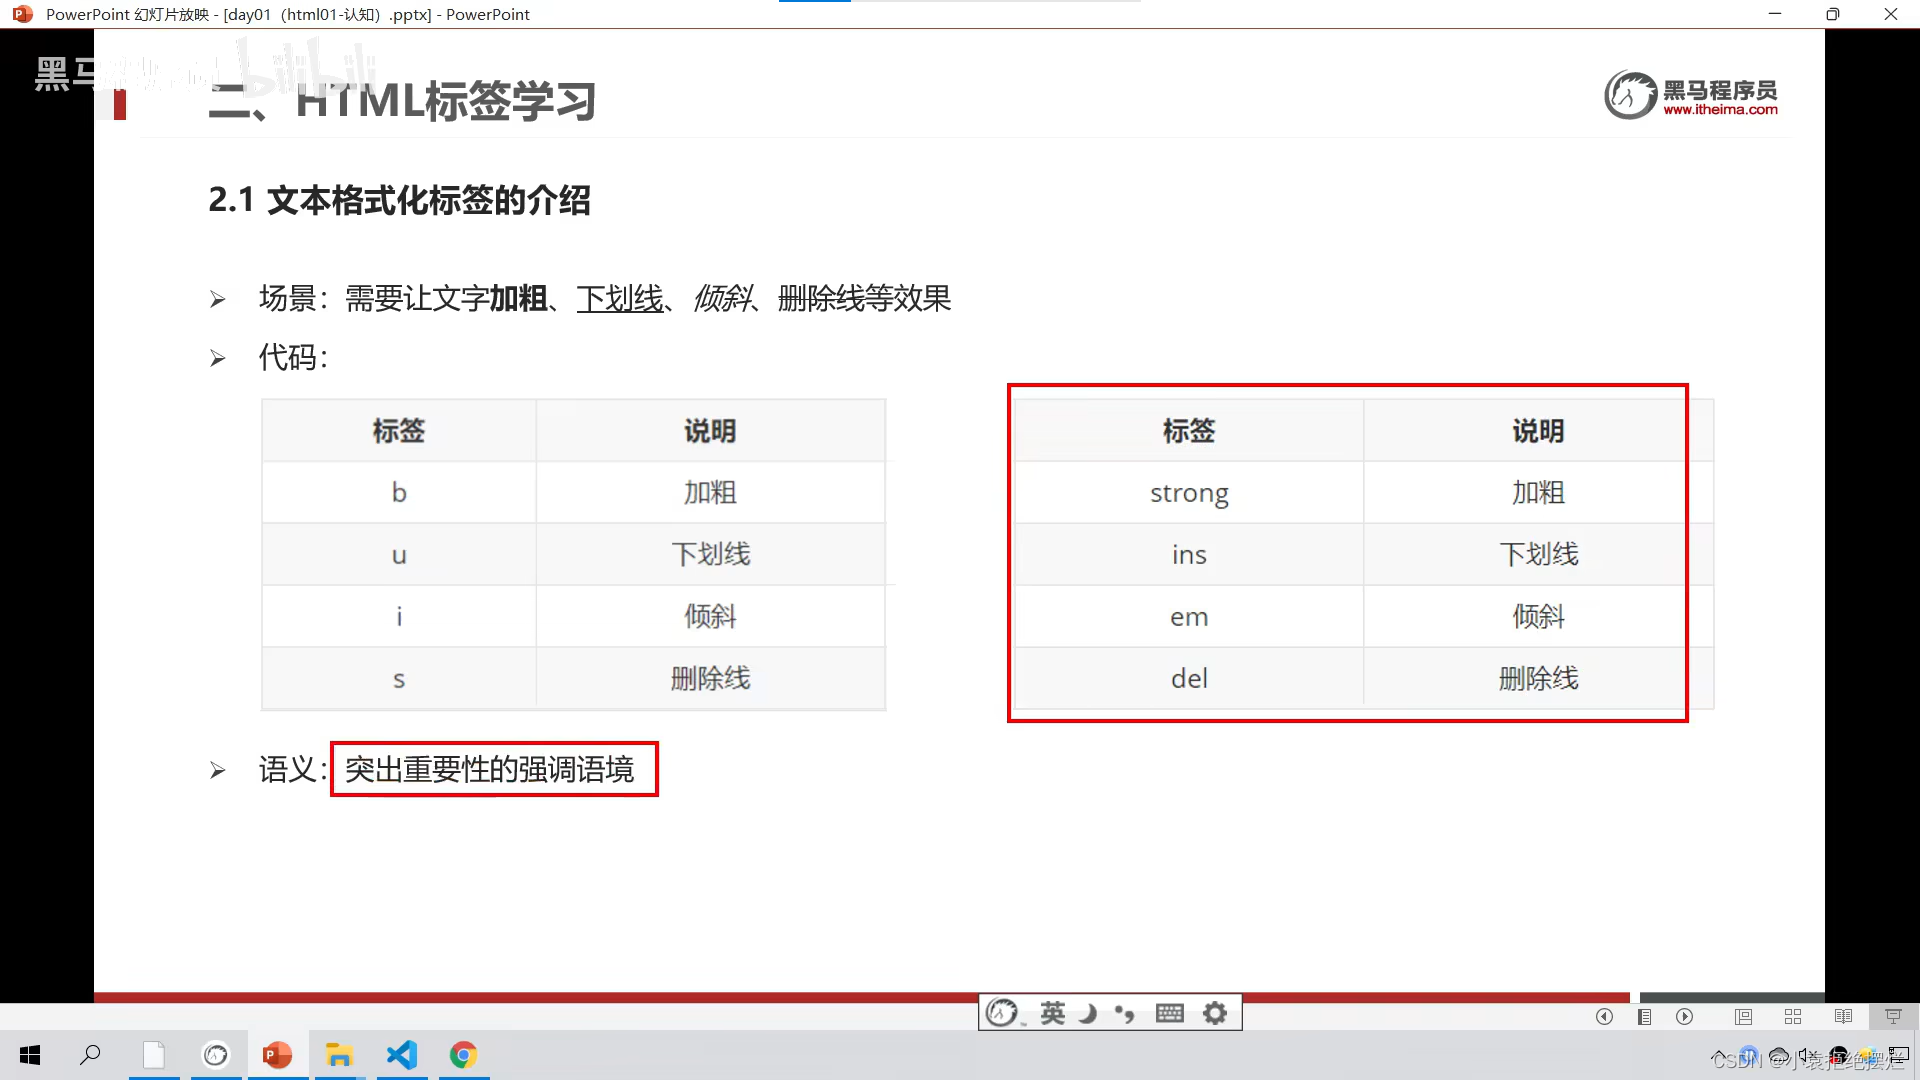Click the slide title 'HTML标签学习'
This screenshot has height=1080, width=1920.
click(445, 101)
